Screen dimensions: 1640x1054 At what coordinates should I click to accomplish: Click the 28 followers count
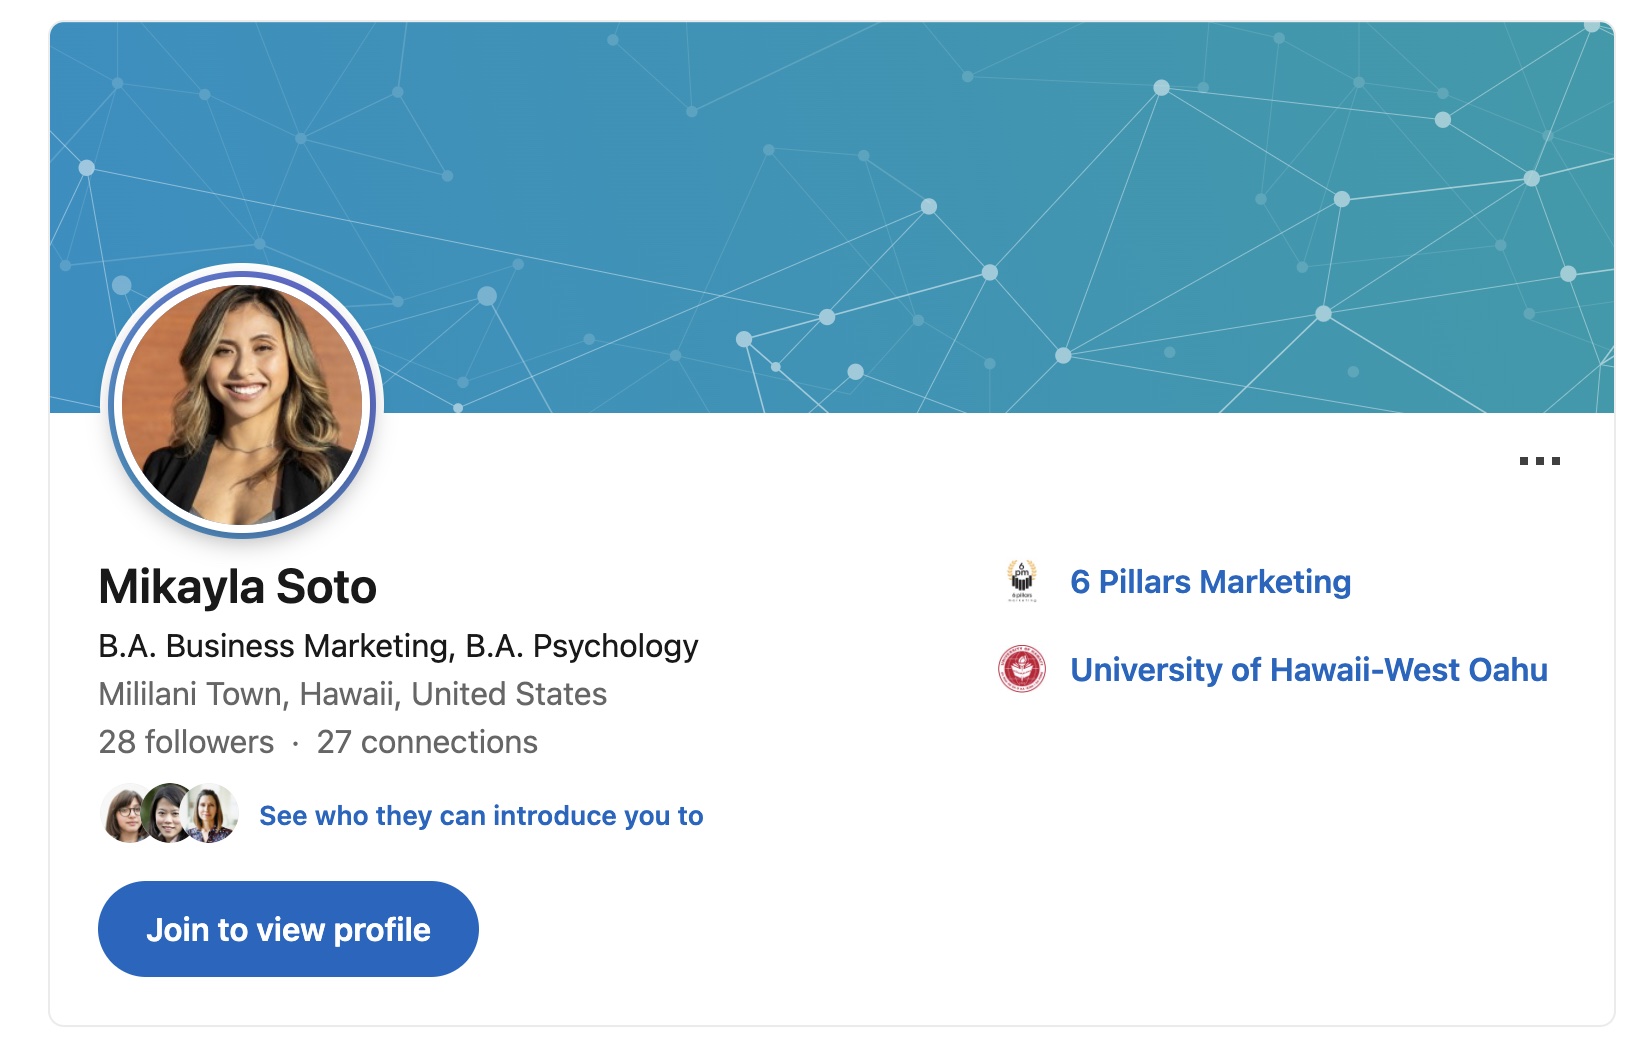click(186, 742)
